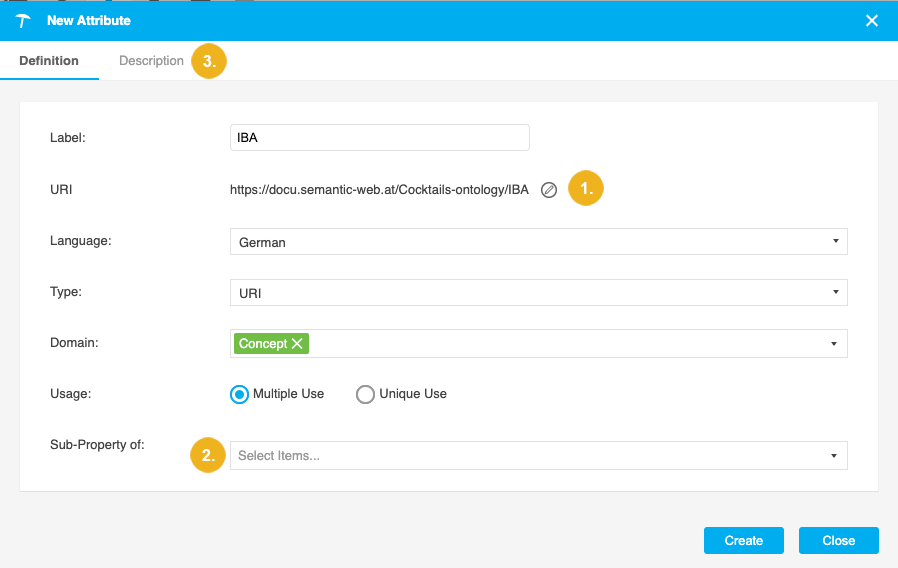The height and width of the screenshot is (568, 898).
Task: Focus the Label input field containing IBA
Action: point(380,137)
